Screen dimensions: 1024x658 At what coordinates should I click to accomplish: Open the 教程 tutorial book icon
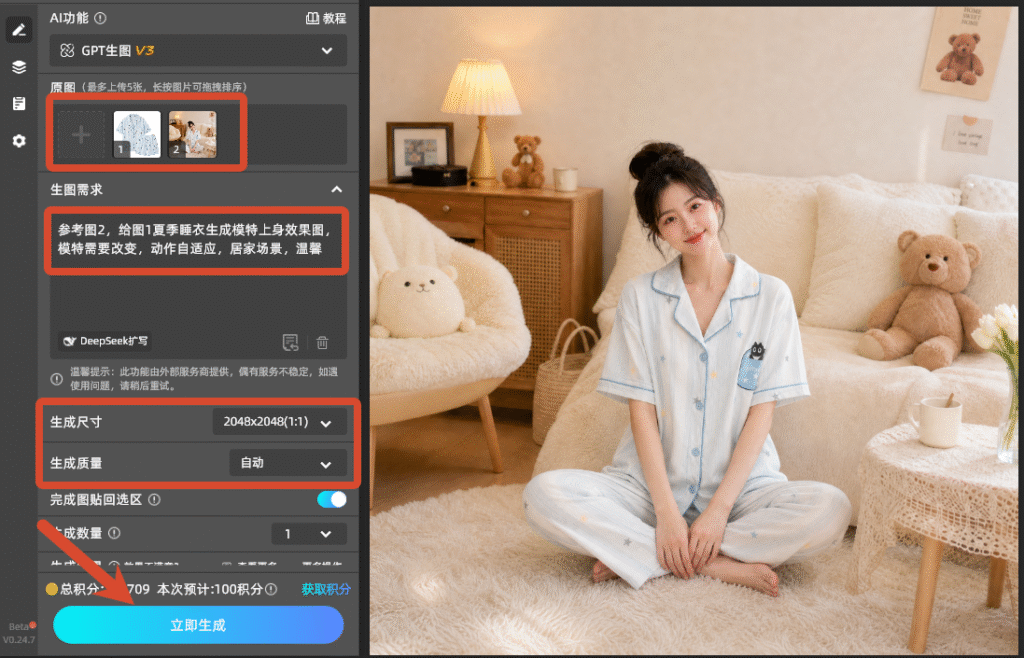click(x=312, y=18)
